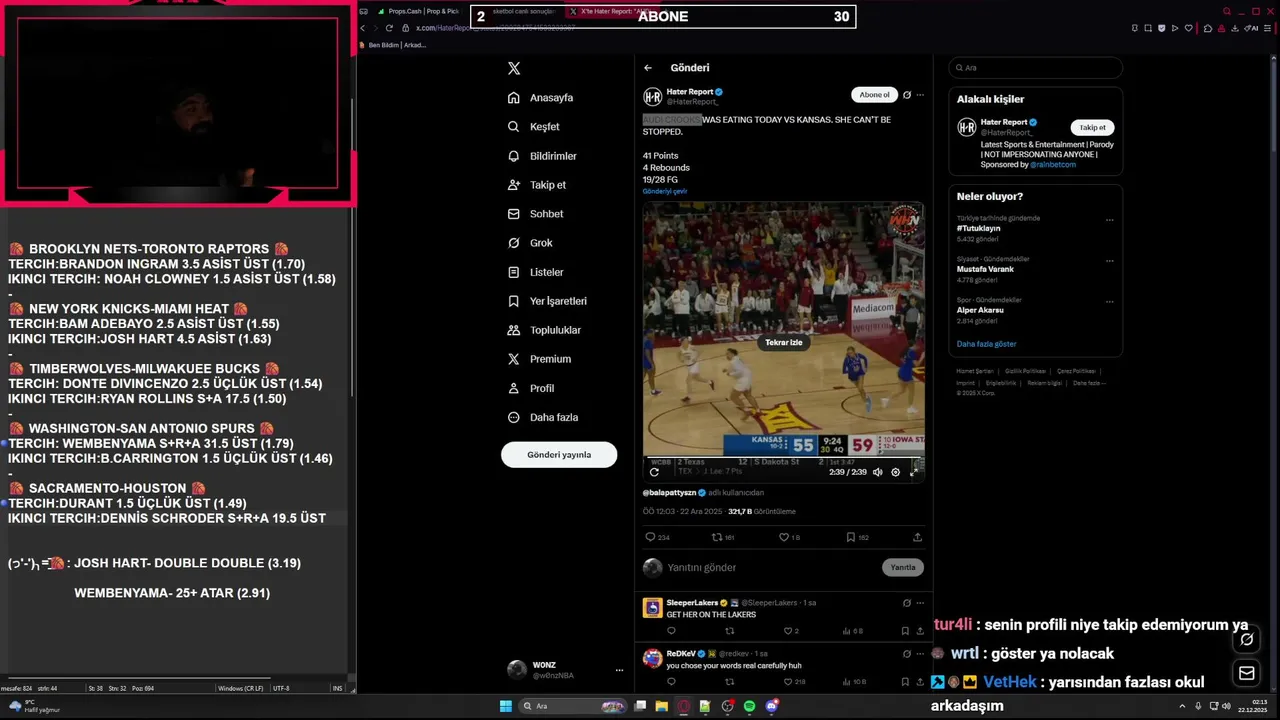The height and width of the screenshot is (720, 1280).
Task: Open Grok icon beside Abone ol
Action: 907,95
